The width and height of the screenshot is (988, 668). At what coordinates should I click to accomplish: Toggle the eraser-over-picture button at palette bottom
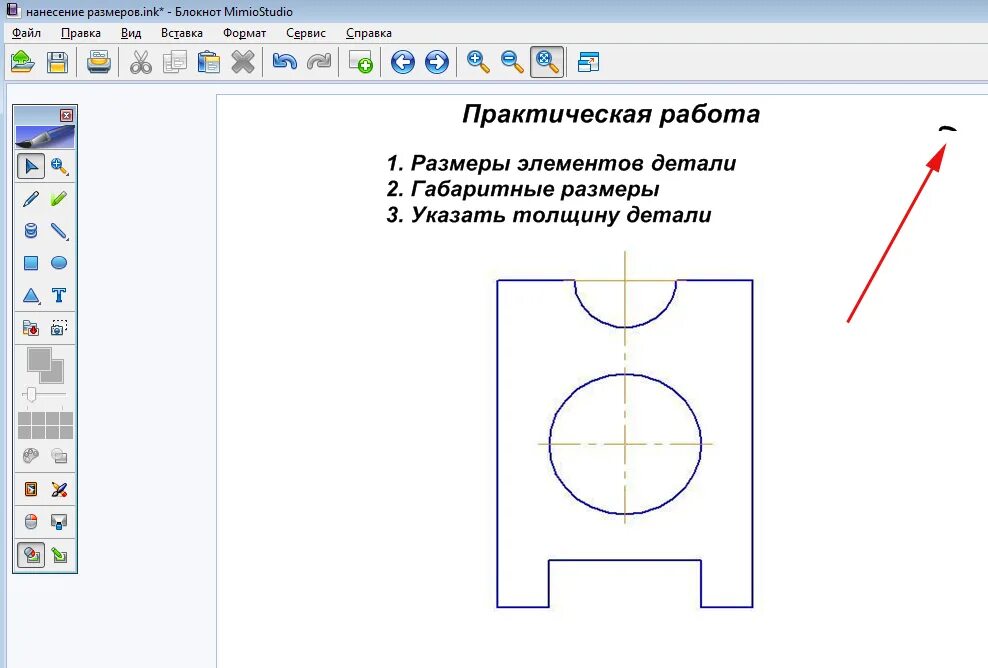(30, 555)
